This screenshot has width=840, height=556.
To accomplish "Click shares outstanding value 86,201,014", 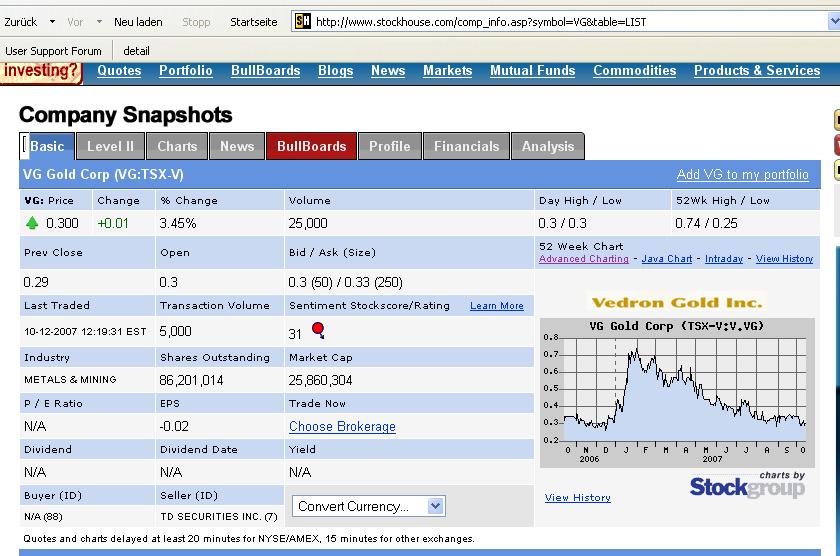I will (x=191, y=380).
